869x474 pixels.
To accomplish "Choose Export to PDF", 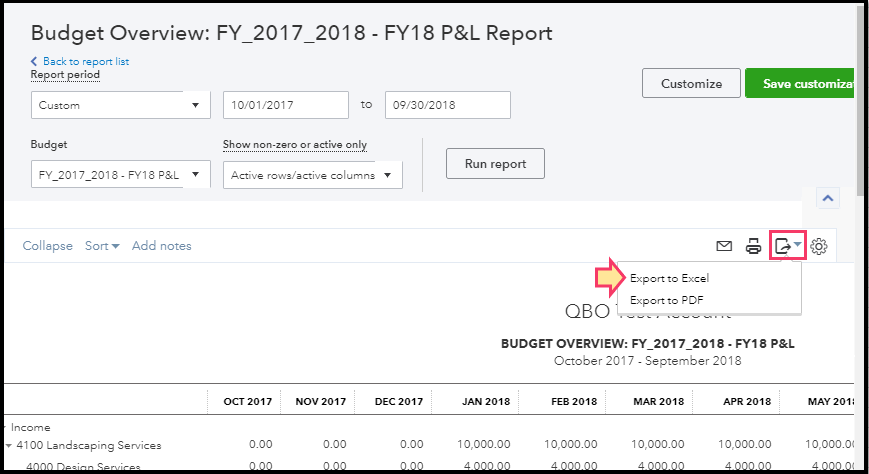I will click(667, 300).
